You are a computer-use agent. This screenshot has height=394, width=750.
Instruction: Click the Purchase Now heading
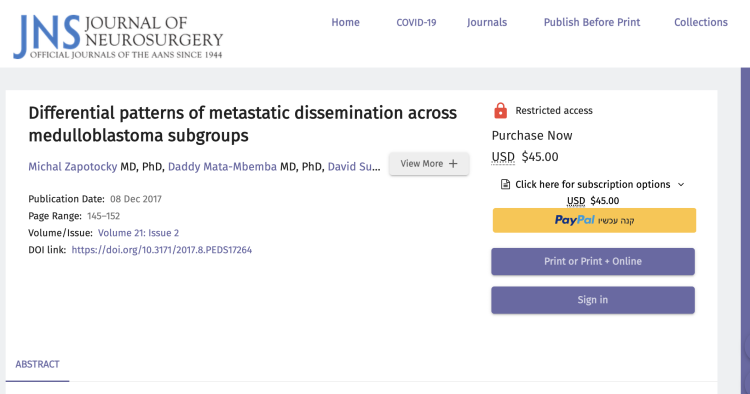point(532,136)
